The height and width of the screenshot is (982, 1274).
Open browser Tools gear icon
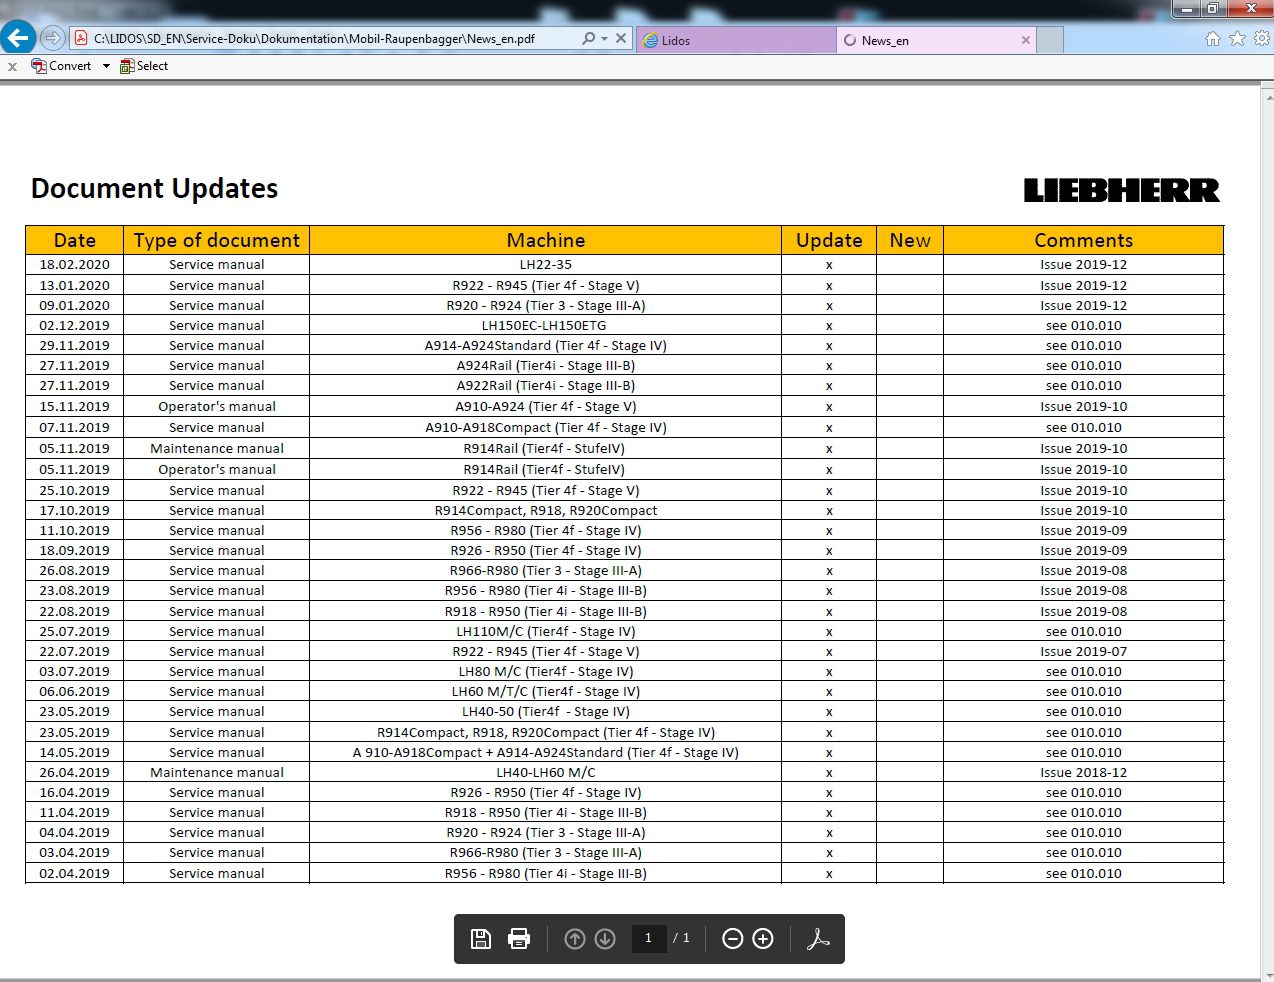[x=1262, y=38]
